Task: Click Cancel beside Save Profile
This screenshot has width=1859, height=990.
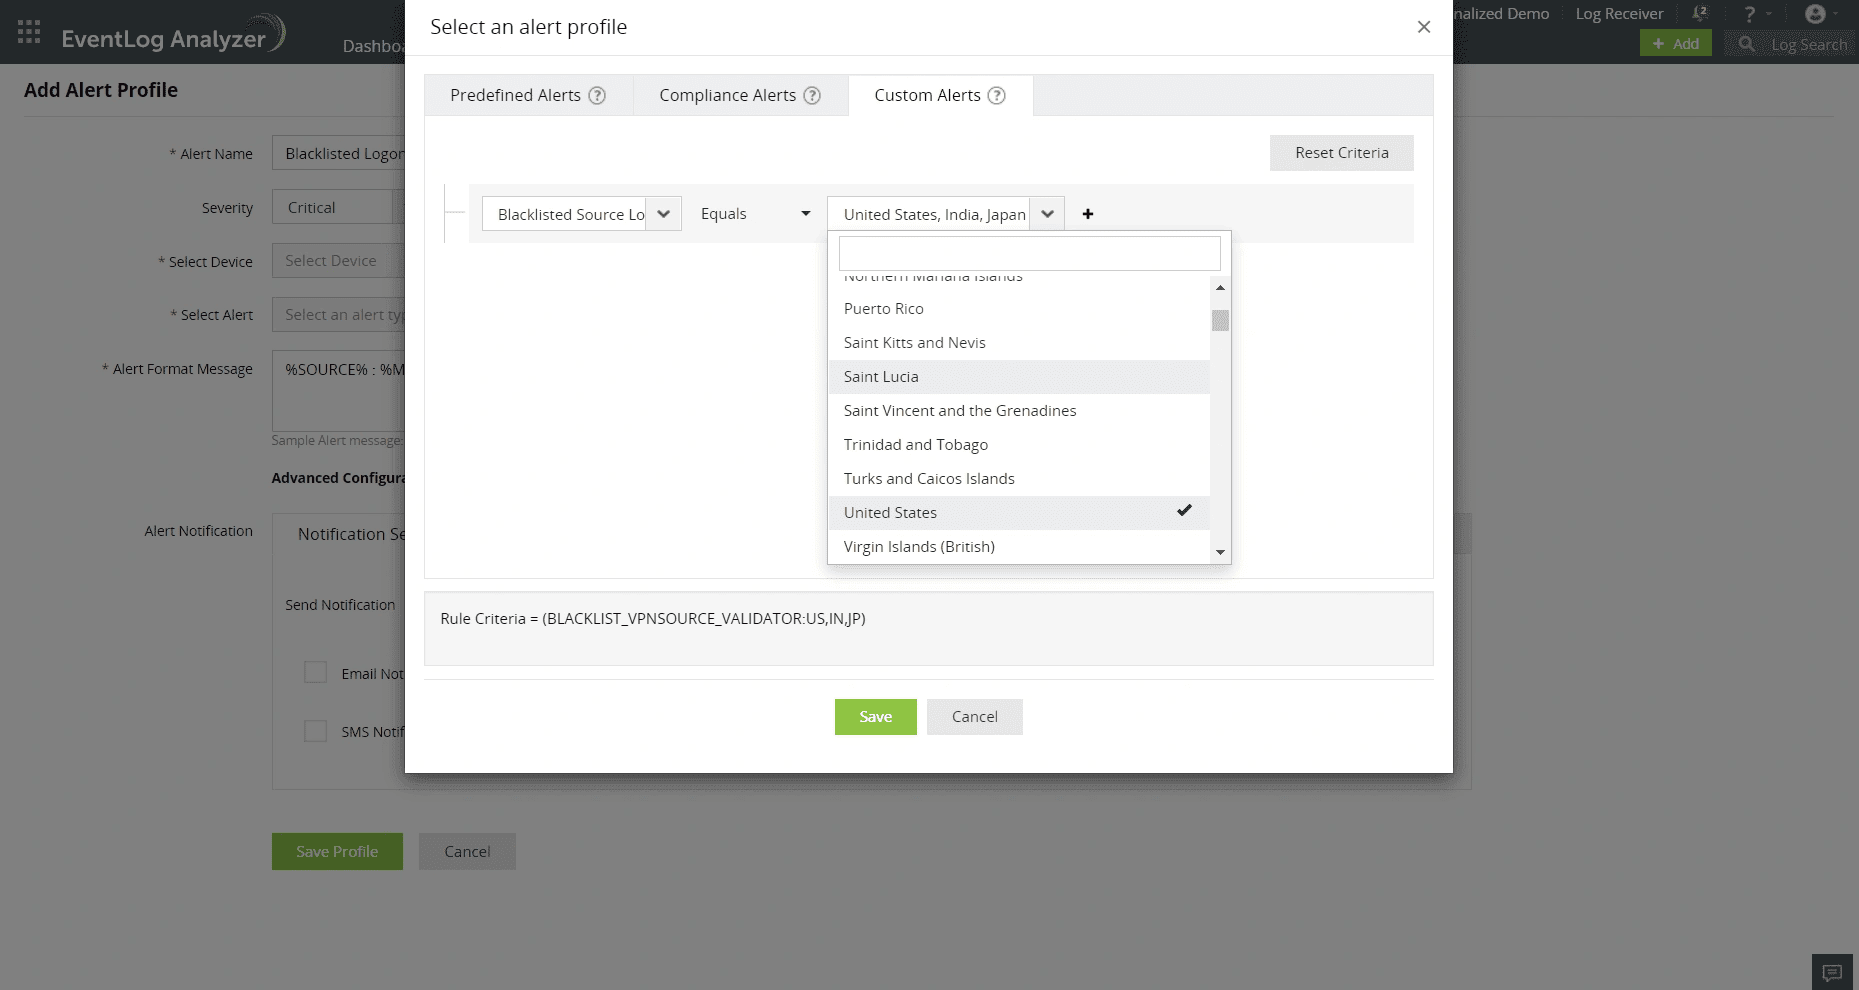Action: click(467, 852)
